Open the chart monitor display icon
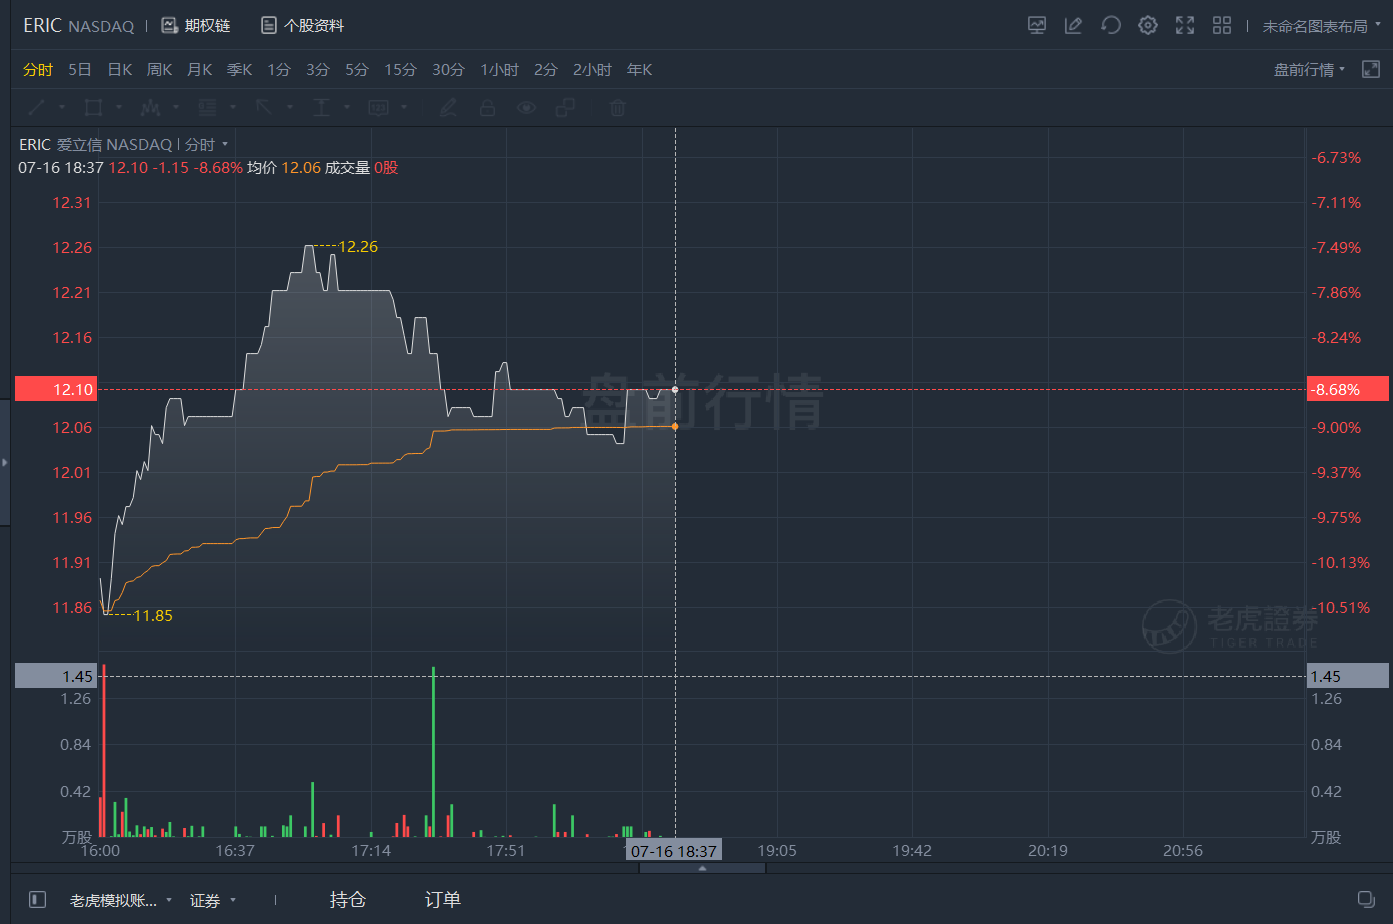The width and height of the screenshot is (1393, 924). (x=1037, y=25)
